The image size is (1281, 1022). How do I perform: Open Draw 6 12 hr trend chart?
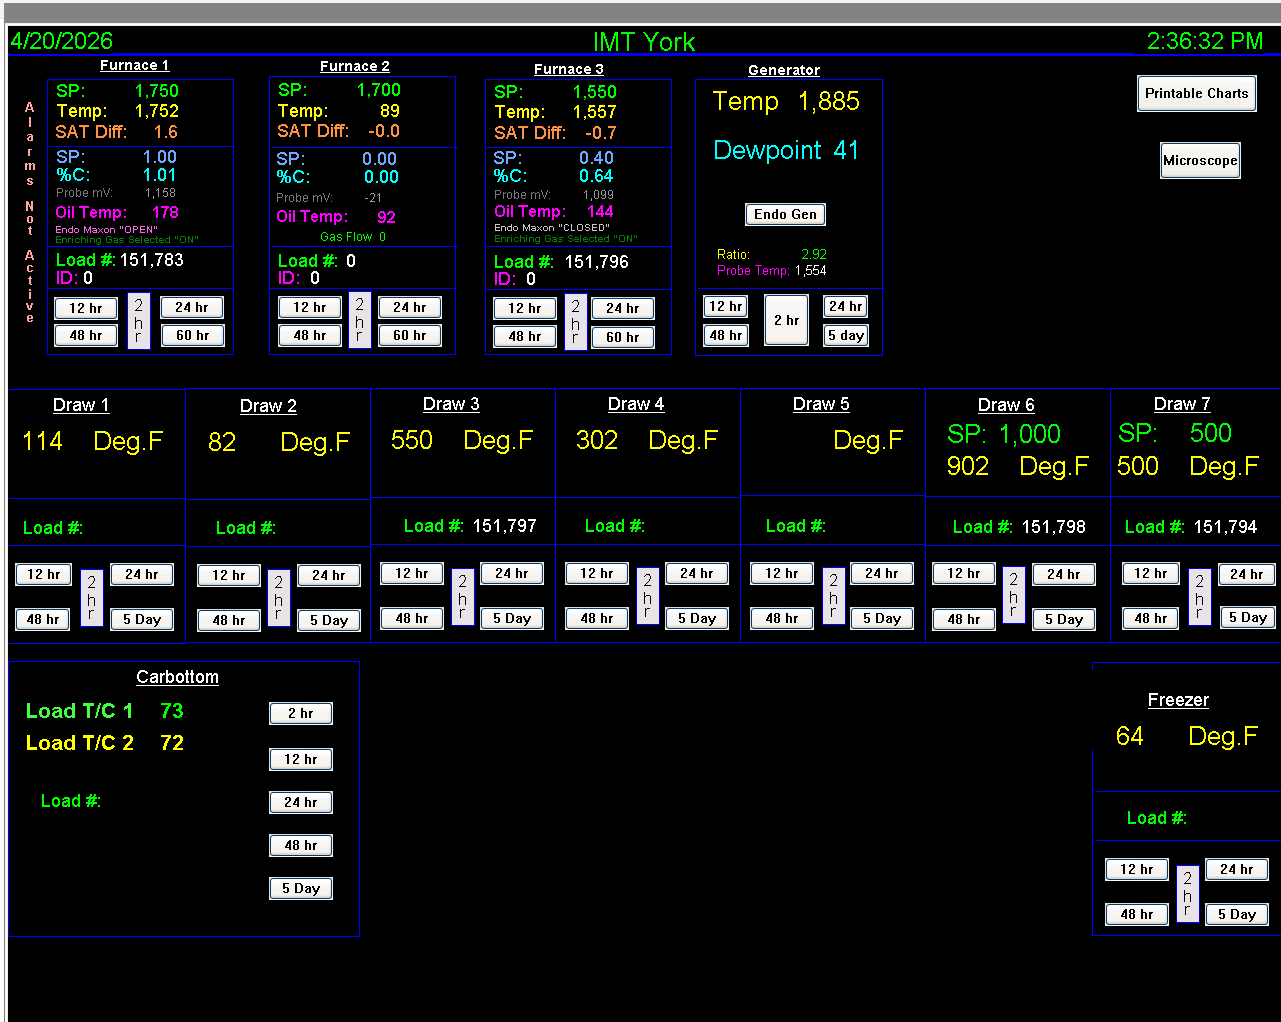coord(963,573)
